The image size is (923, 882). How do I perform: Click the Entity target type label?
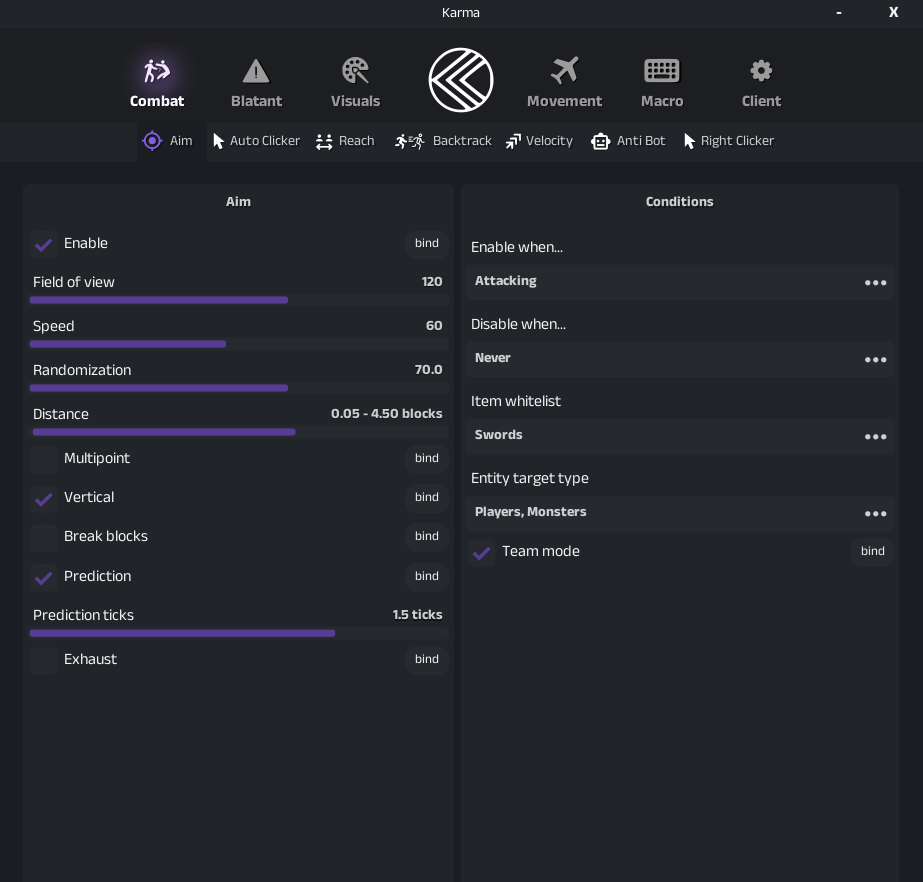click(x=529, y=479)
